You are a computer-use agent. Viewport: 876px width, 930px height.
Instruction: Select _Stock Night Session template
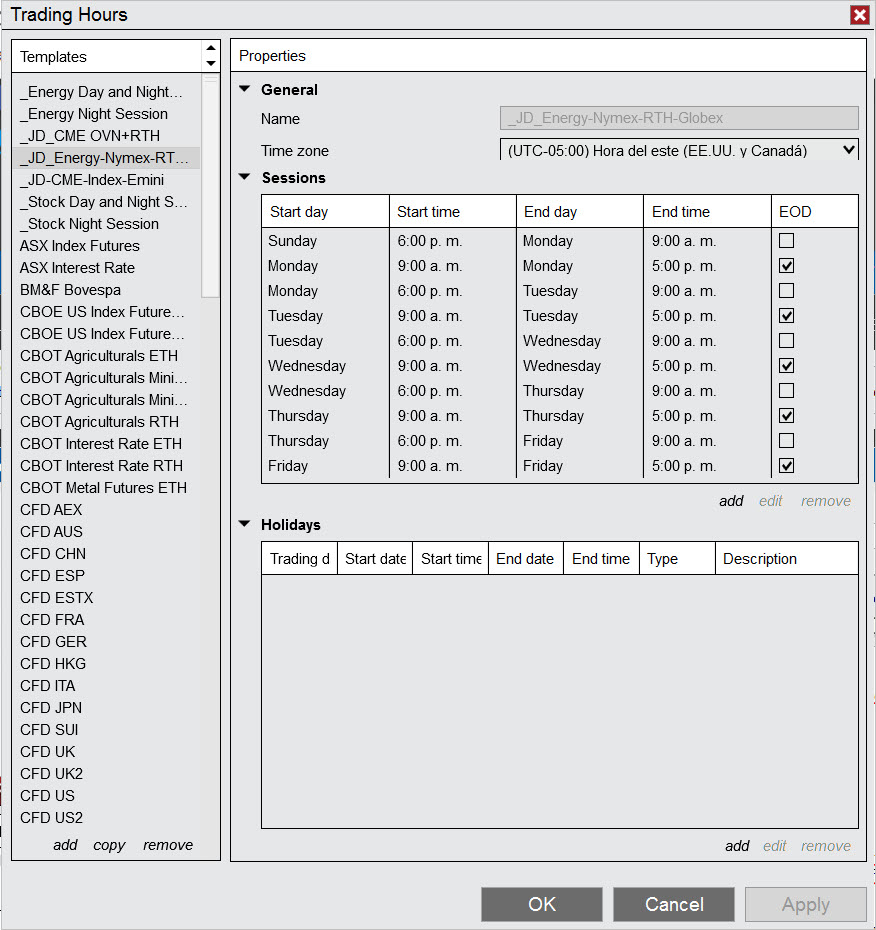tap(106, 224)
